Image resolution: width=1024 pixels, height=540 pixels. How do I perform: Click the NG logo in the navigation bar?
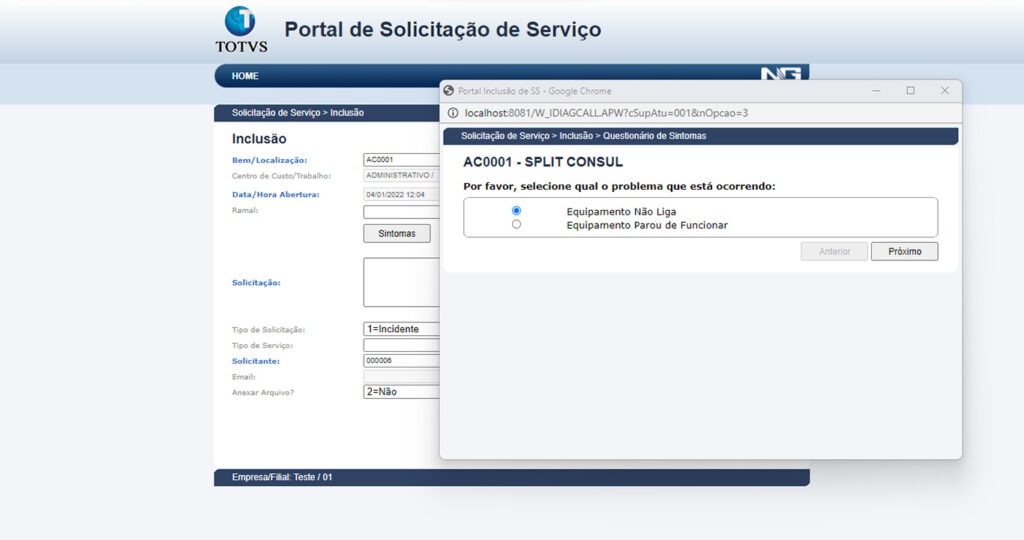point(780,75)
